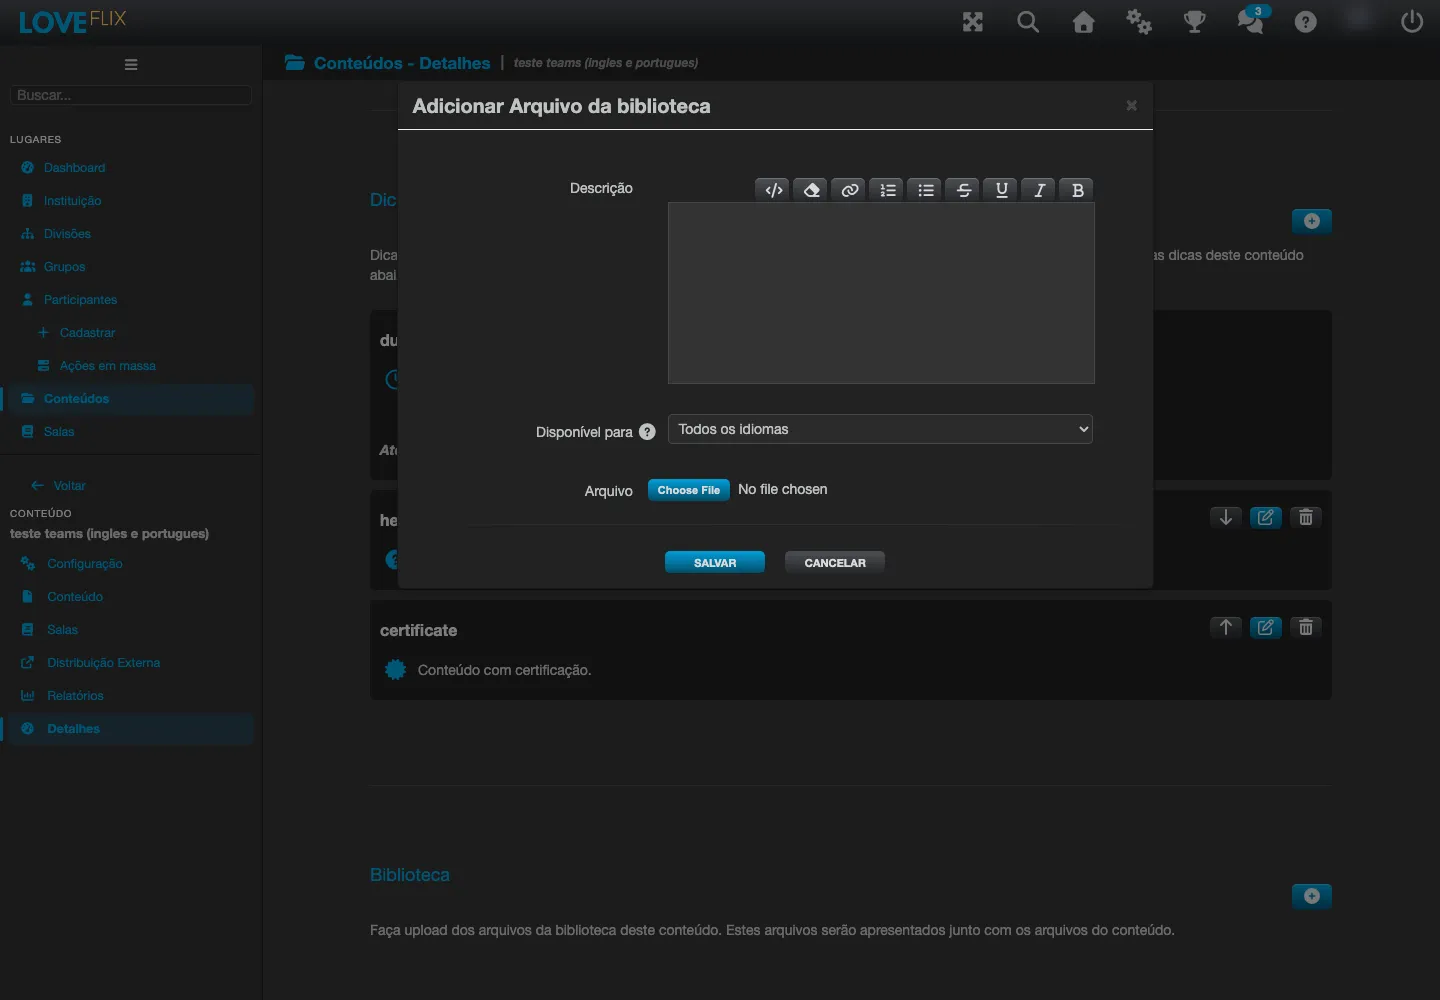Click into the Descrição text area
The image size is (1440, 1000).
click(881, 293)
